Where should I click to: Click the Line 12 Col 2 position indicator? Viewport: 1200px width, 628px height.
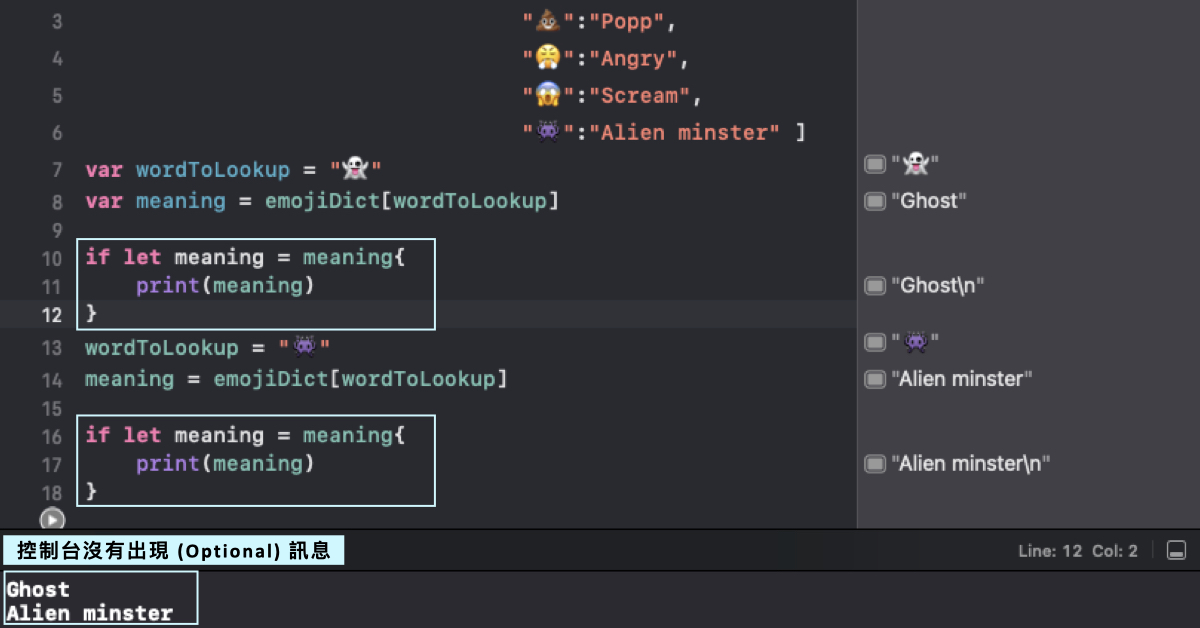tap(1077, 551)
